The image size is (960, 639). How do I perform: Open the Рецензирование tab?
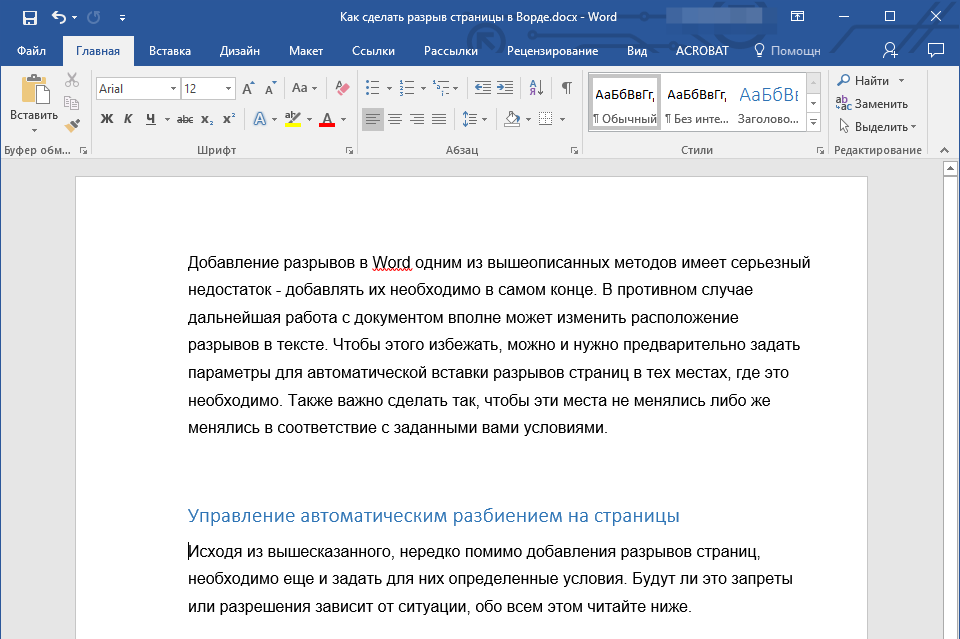pos(552,51)
